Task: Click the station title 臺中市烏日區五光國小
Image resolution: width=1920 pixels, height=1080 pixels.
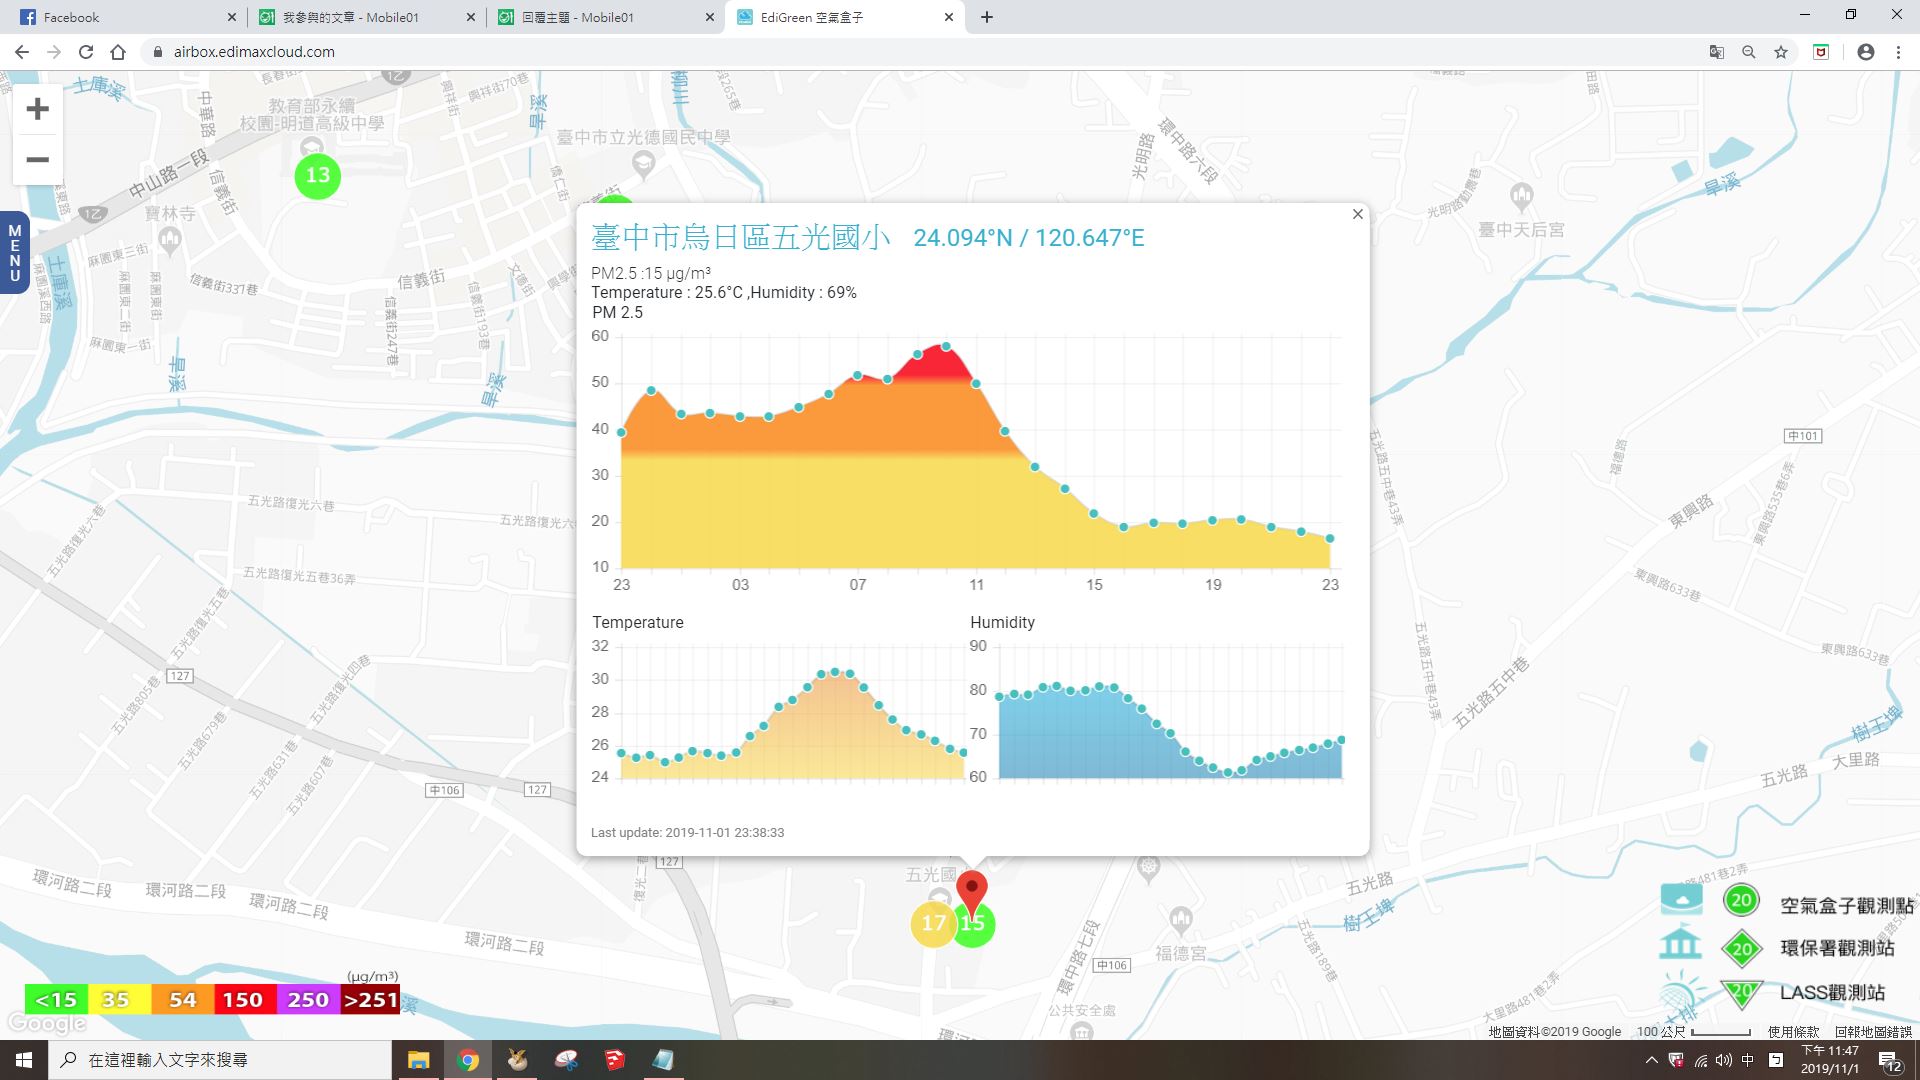Action: coord(740,237)
